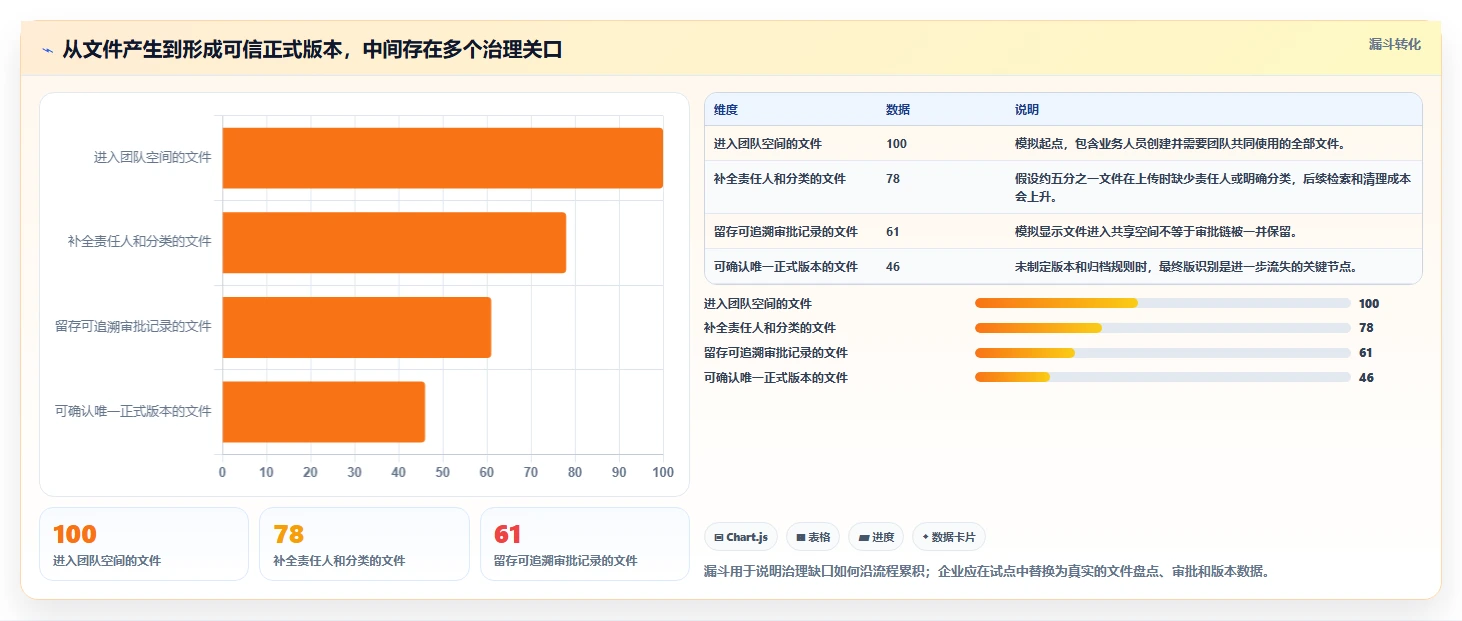Select the 漏斗转化 tag in the header
The width and height of the screenshot is (1462, 621).
pos(1394,44)
